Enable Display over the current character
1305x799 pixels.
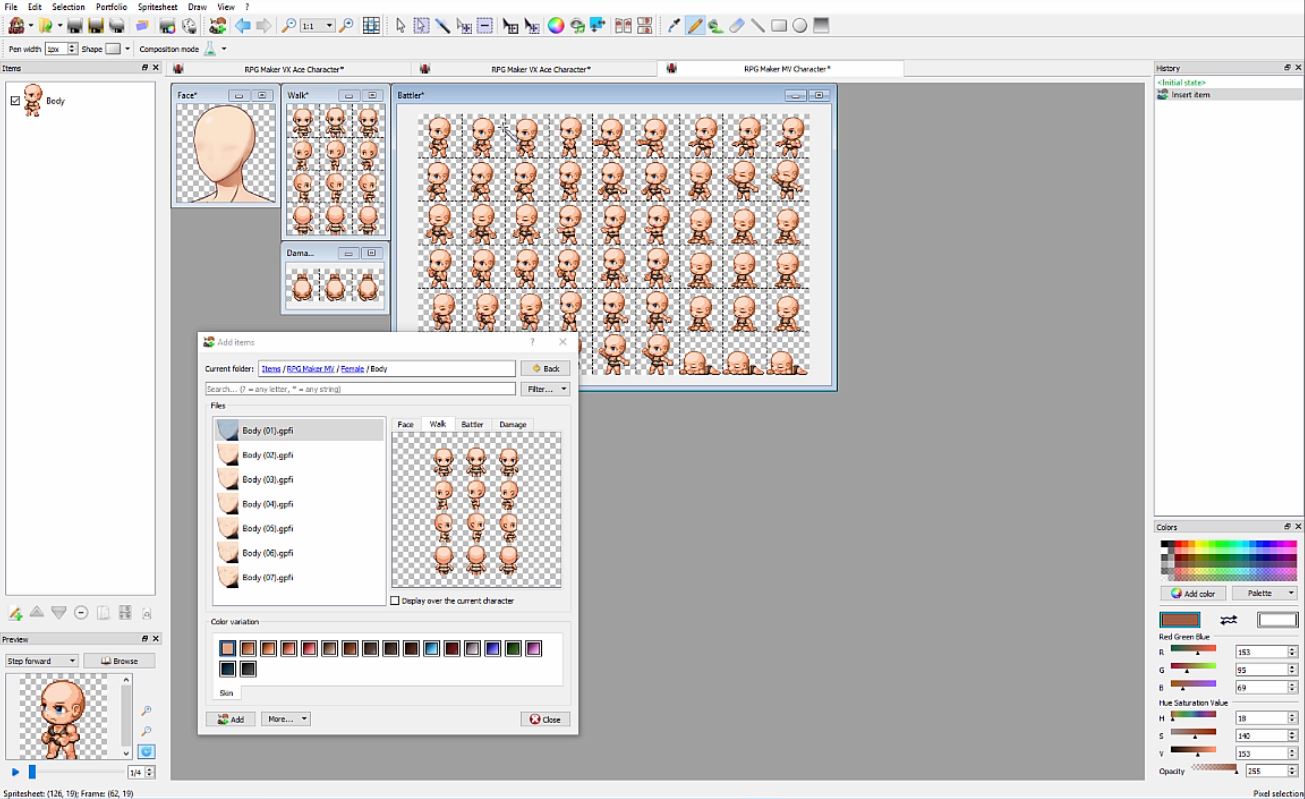pyautogui.click(x=394, y=600)
